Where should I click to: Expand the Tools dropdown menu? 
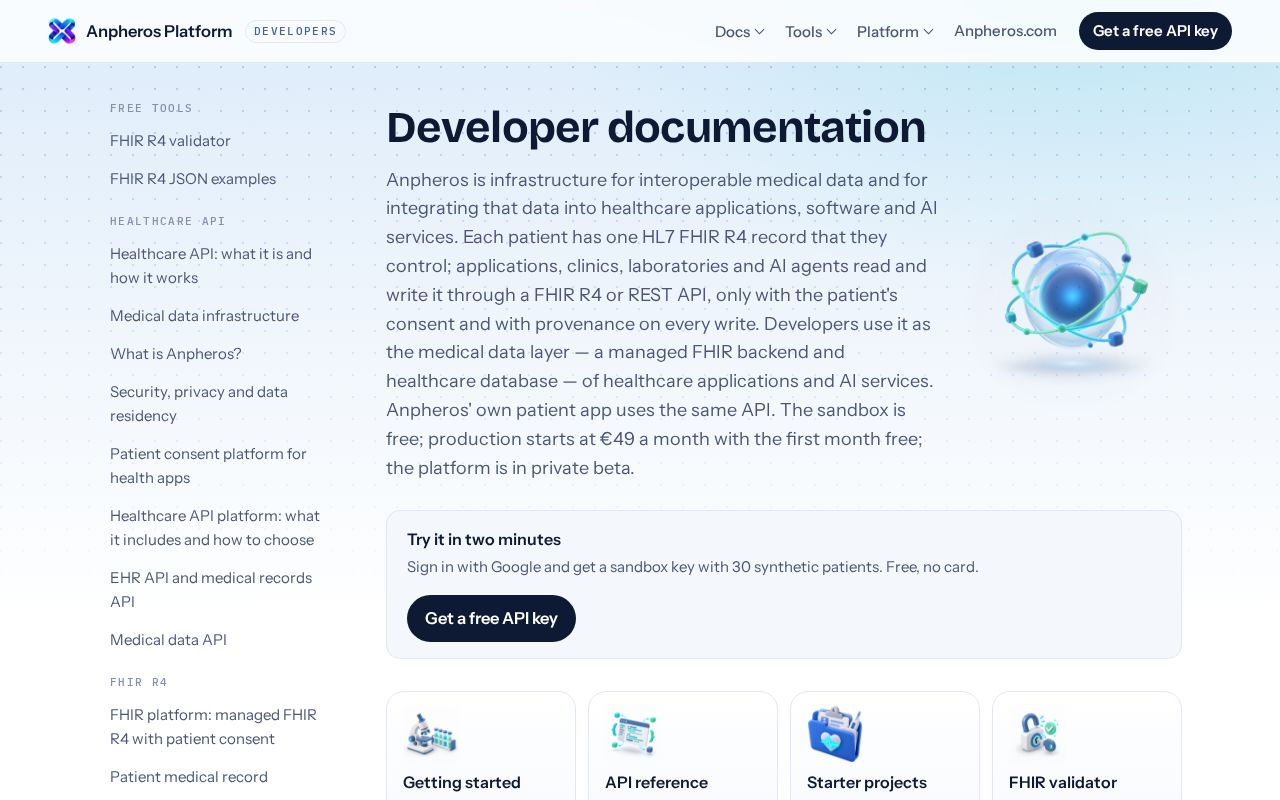coord(811,31)
